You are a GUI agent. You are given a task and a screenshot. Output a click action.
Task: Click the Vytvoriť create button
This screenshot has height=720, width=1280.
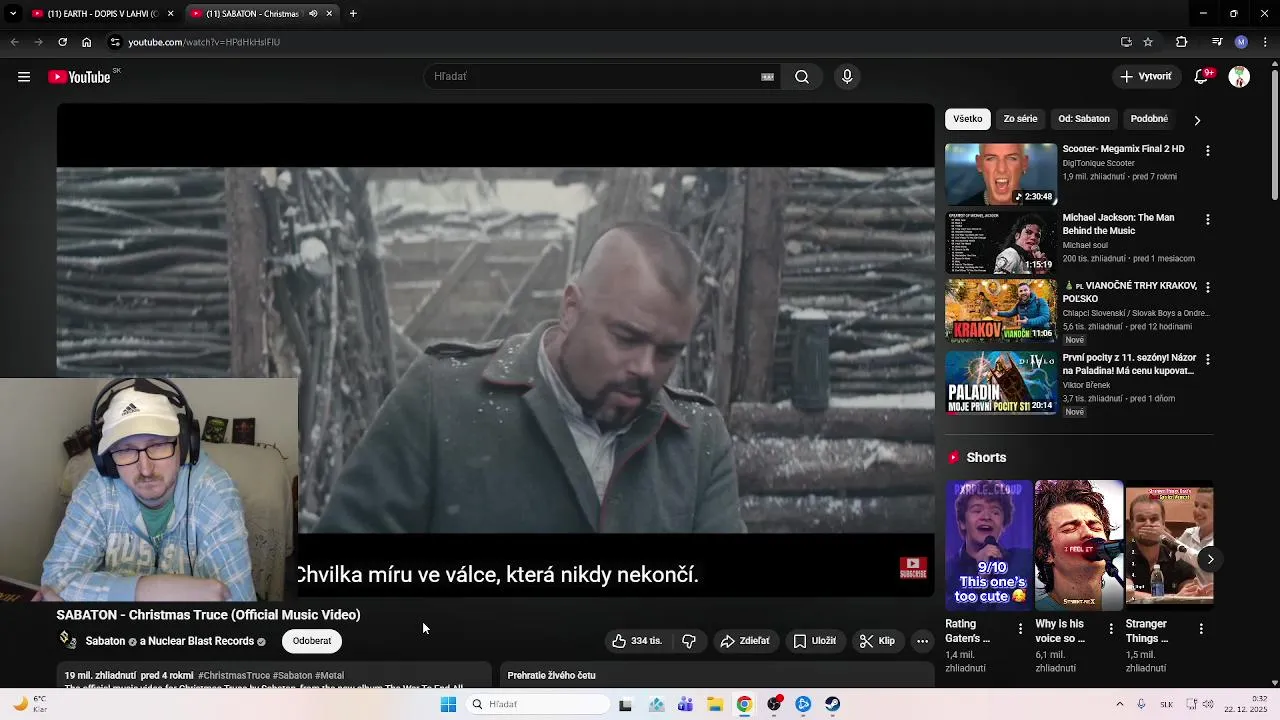click(x=1146, y=77)
